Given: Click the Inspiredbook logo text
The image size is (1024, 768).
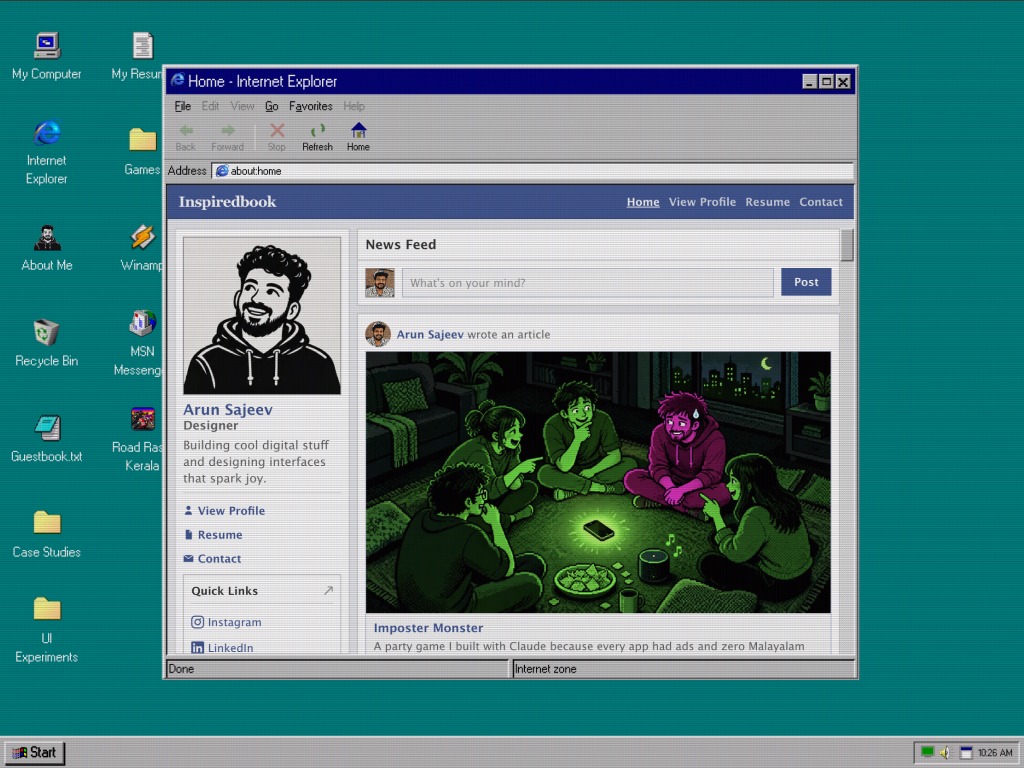Looking at the screenshot, I should [227, 202].
